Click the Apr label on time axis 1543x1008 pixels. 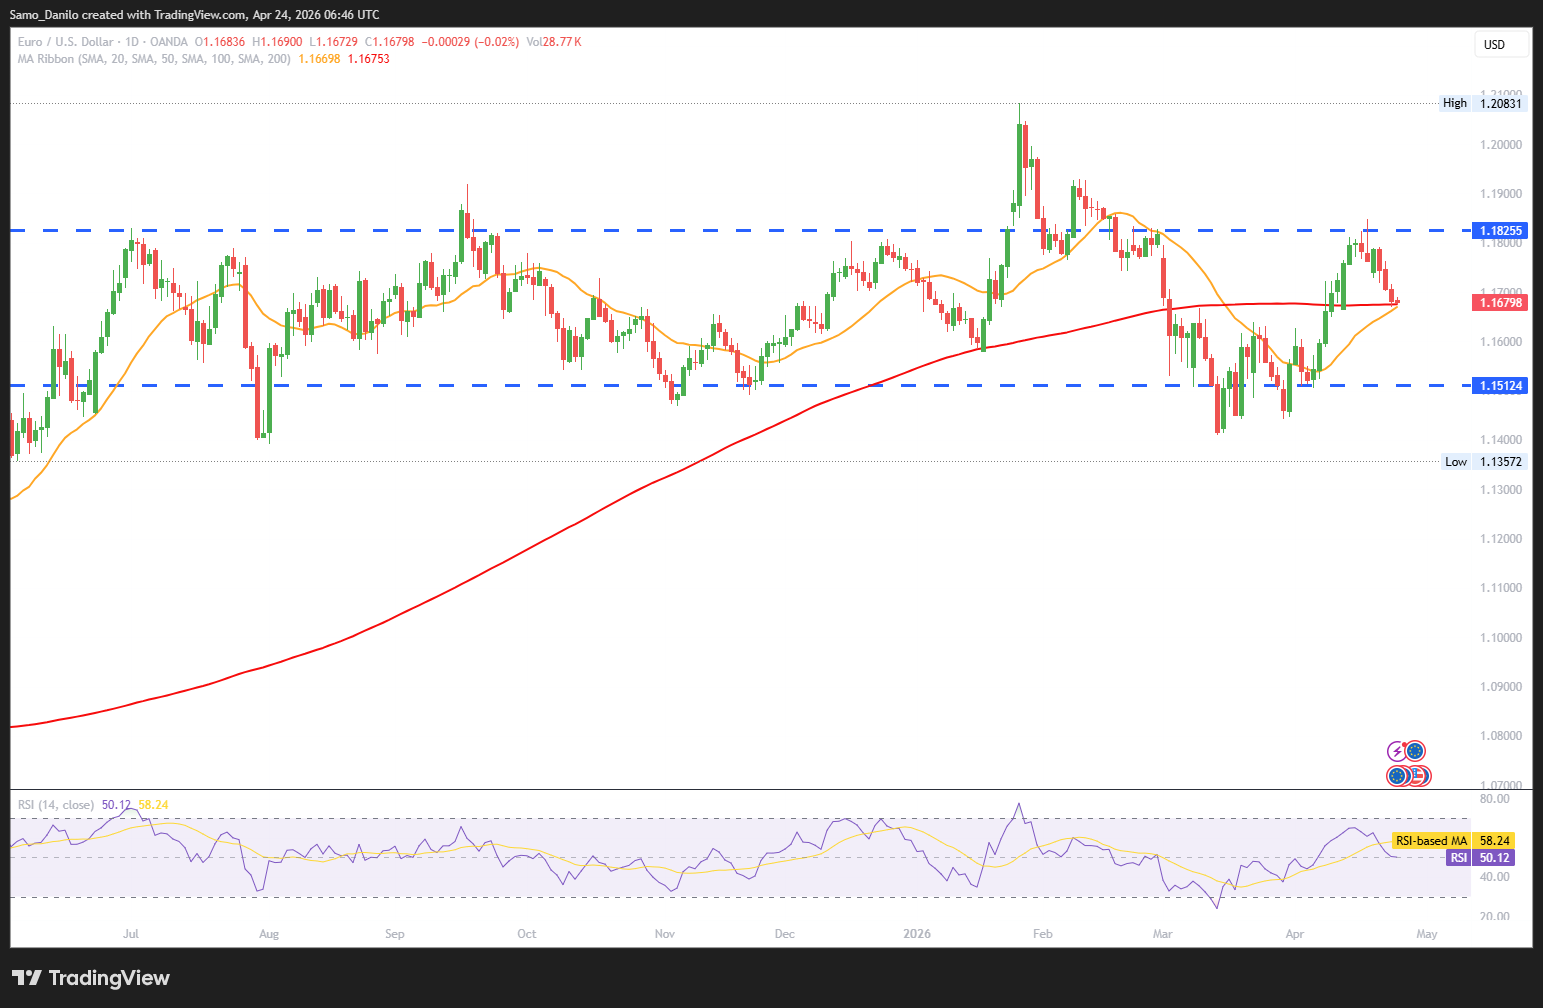tap(1294, 934)
